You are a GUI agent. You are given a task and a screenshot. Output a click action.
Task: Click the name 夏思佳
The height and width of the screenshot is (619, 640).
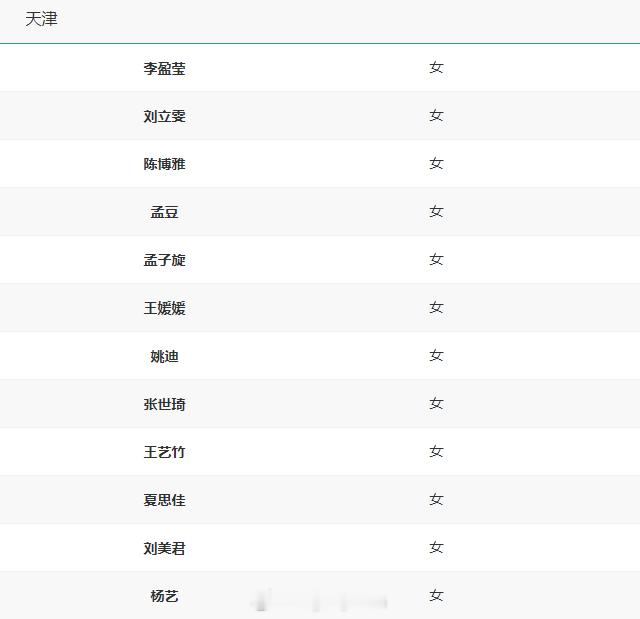click(x=164, y=500)
